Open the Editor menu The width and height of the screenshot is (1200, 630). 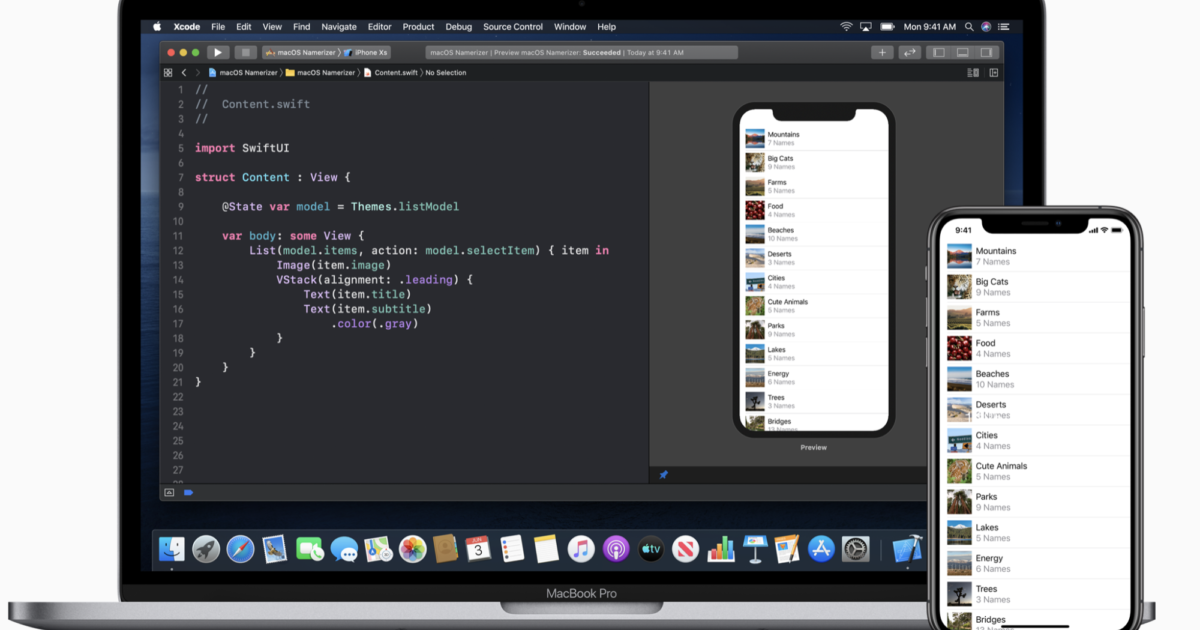point(379,27)
